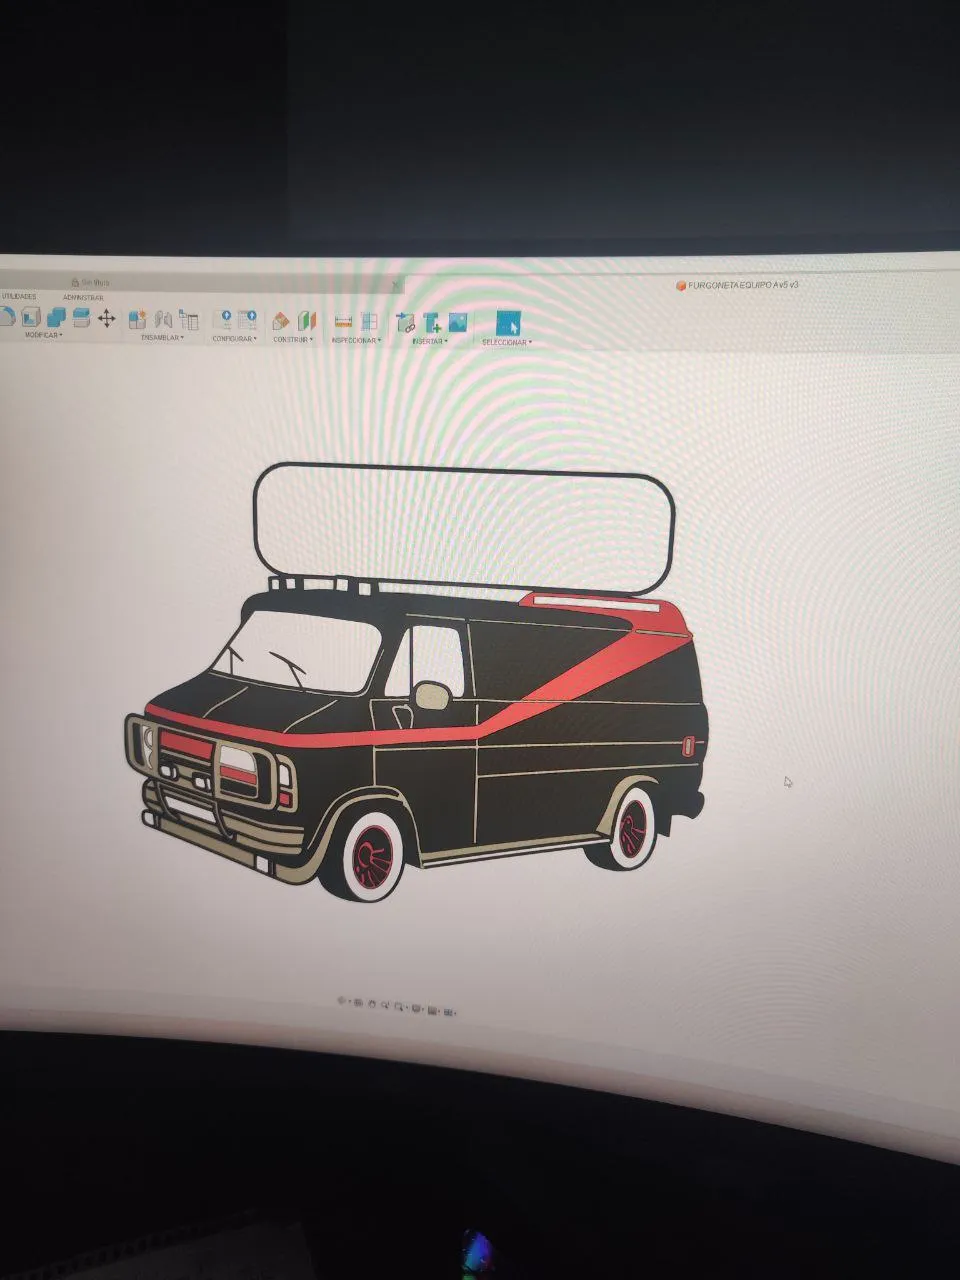Viewport: 960px width, 1280px height.
Task: Open the SELECCIONAR dropdown menu
Action: 506,342
